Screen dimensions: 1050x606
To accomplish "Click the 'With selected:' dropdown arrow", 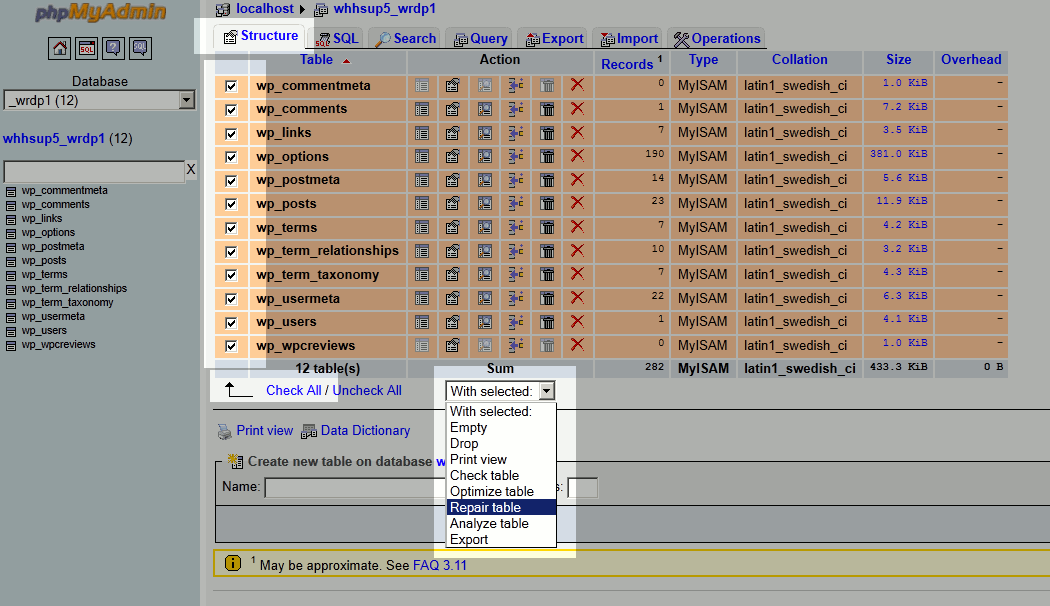I will click(546, 391).
